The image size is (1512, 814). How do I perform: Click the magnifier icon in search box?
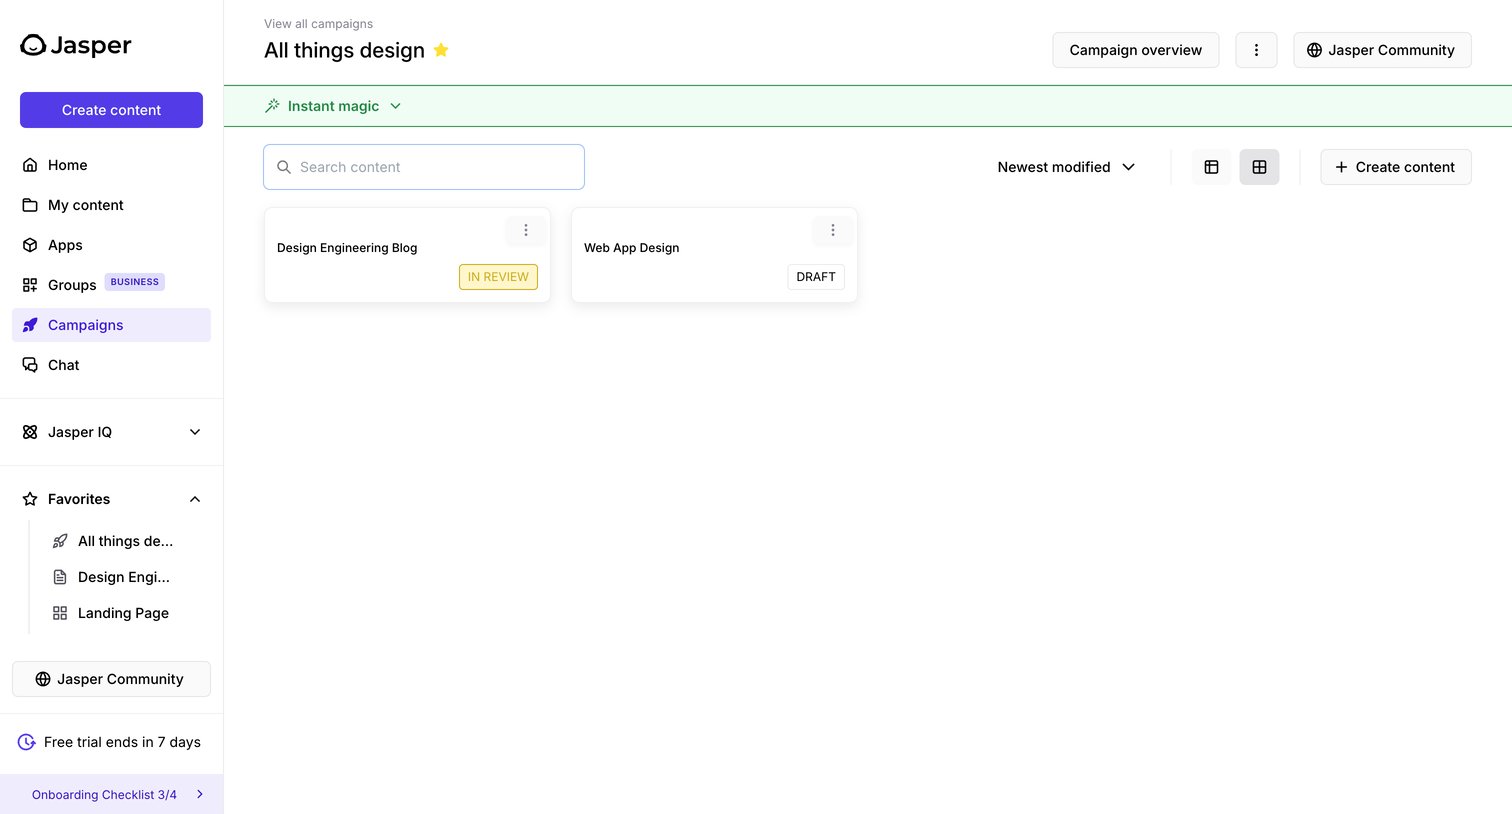click(x=284, y=167)
